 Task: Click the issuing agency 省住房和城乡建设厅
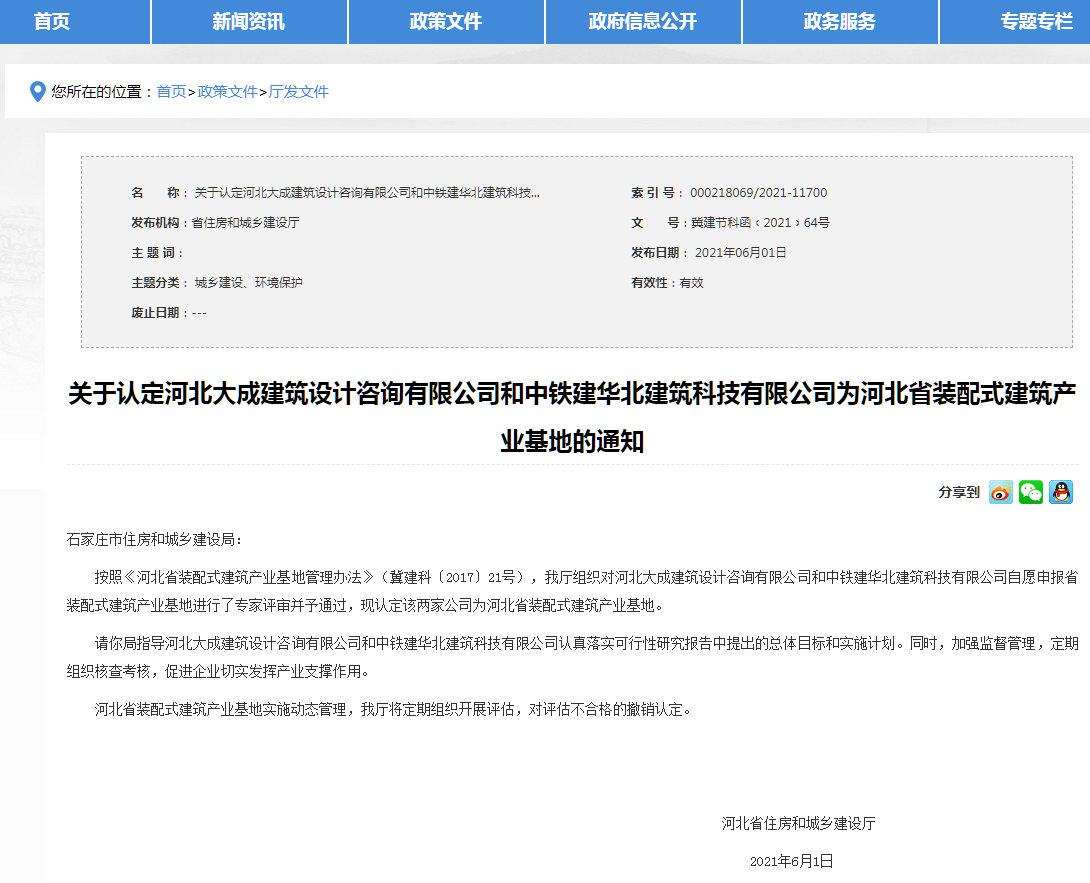point(245,223)
